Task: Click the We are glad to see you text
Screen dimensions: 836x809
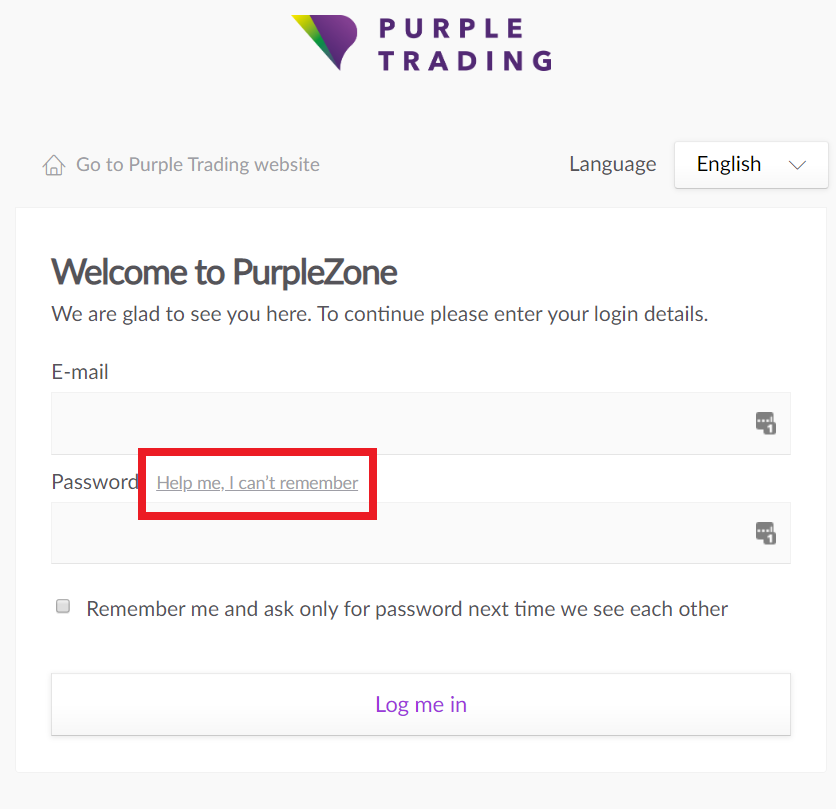Action: coord(380,314)
